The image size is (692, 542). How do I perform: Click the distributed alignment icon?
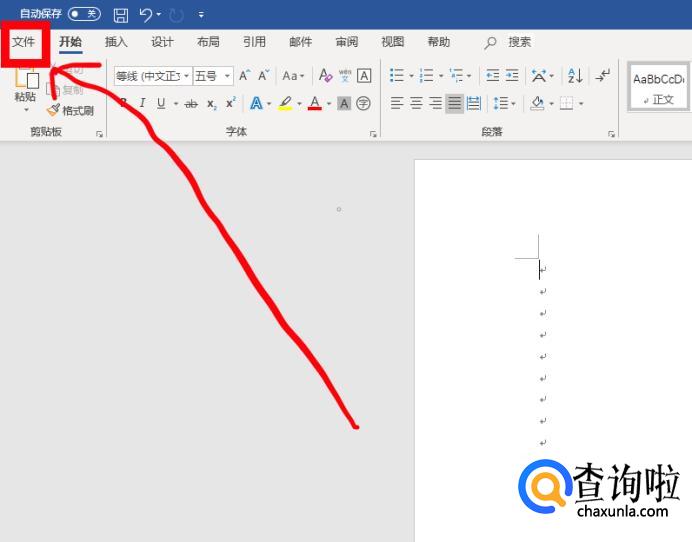474,104
